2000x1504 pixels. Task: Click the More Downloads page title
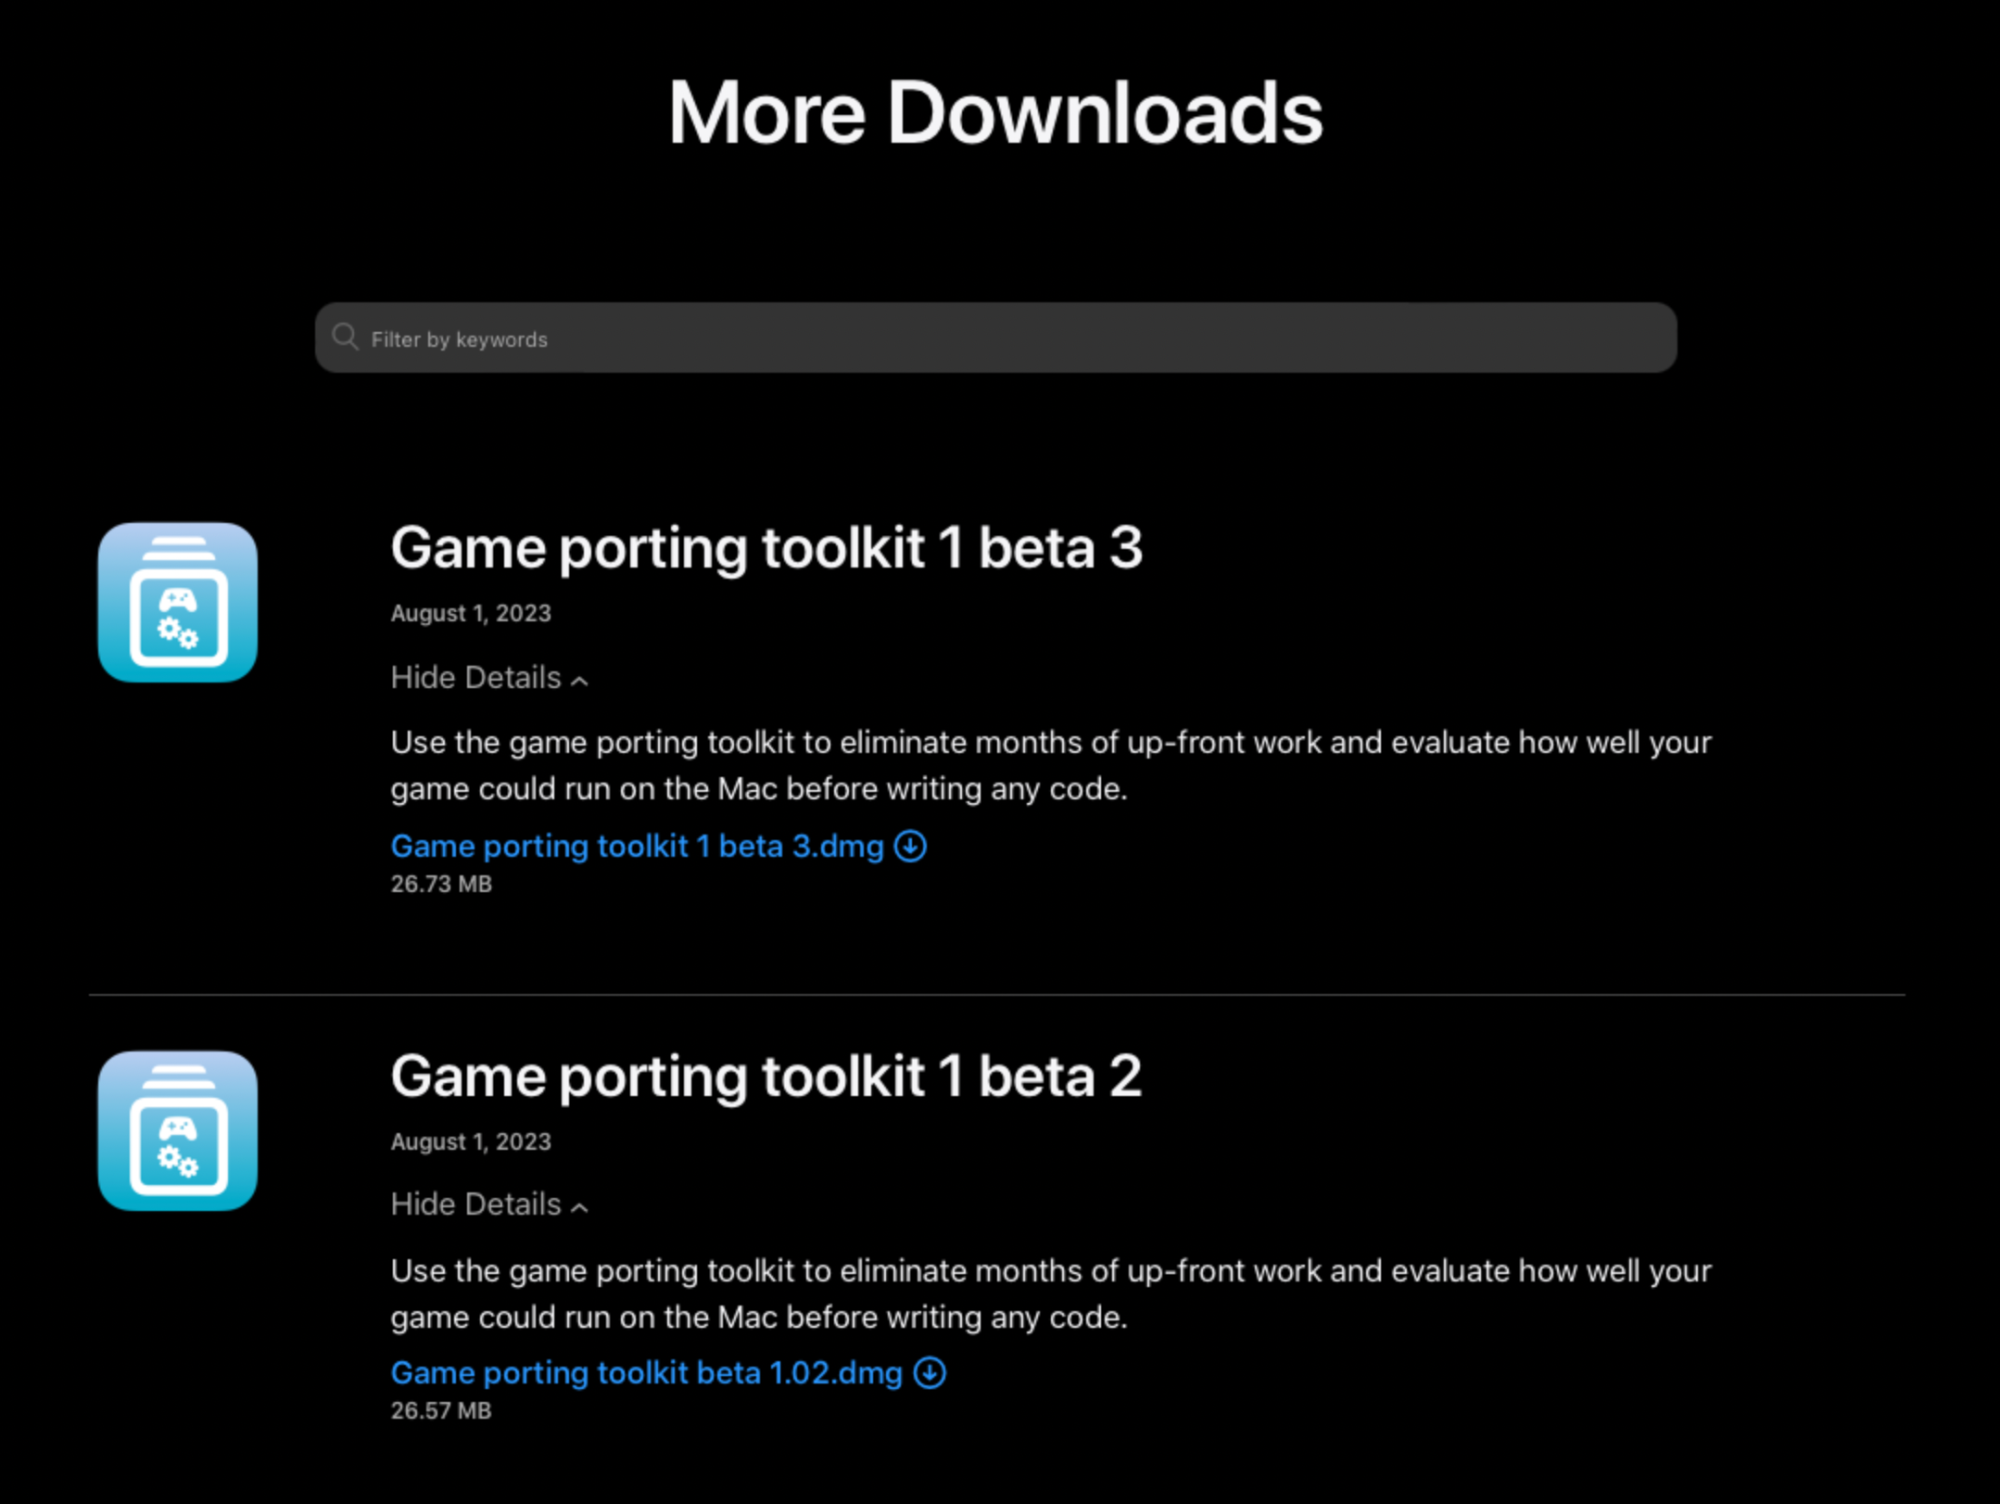click(996, 113)
